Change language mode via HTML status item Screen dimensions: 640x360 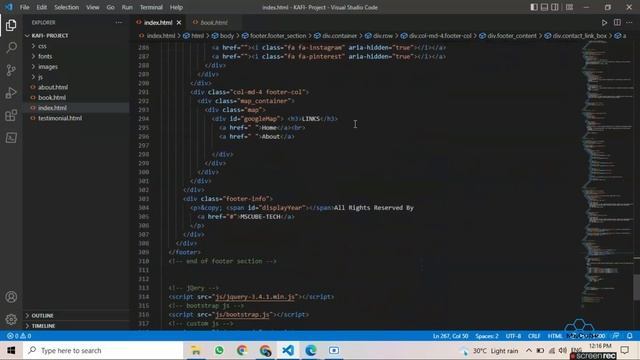[555, 336]
